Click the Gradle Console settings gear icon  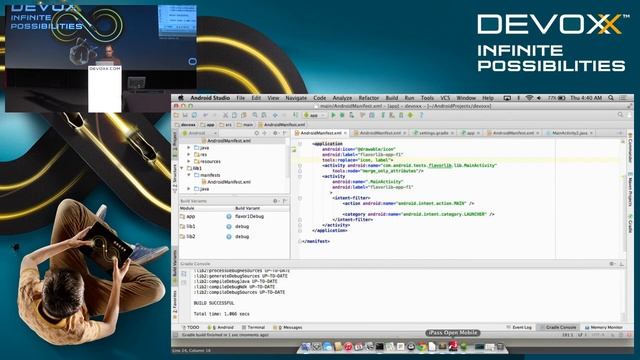click(612, 264)
